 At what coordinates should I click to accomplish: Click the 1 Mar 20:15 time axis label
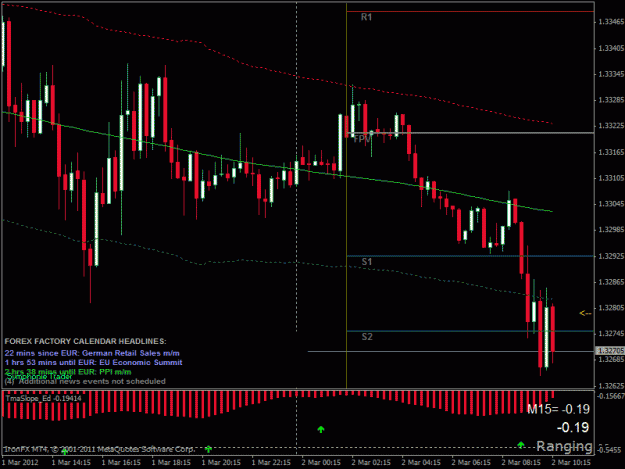221,463
